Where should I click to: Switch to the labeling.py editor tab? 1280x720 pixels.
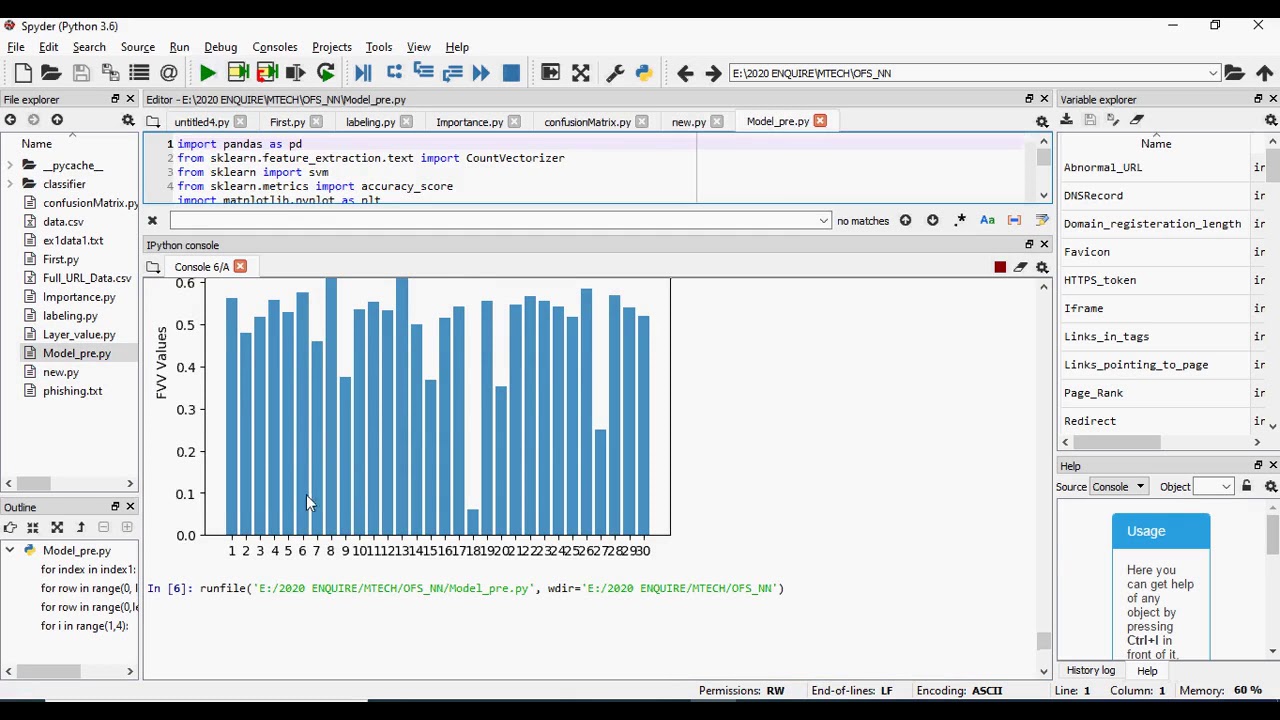[370, 122]
